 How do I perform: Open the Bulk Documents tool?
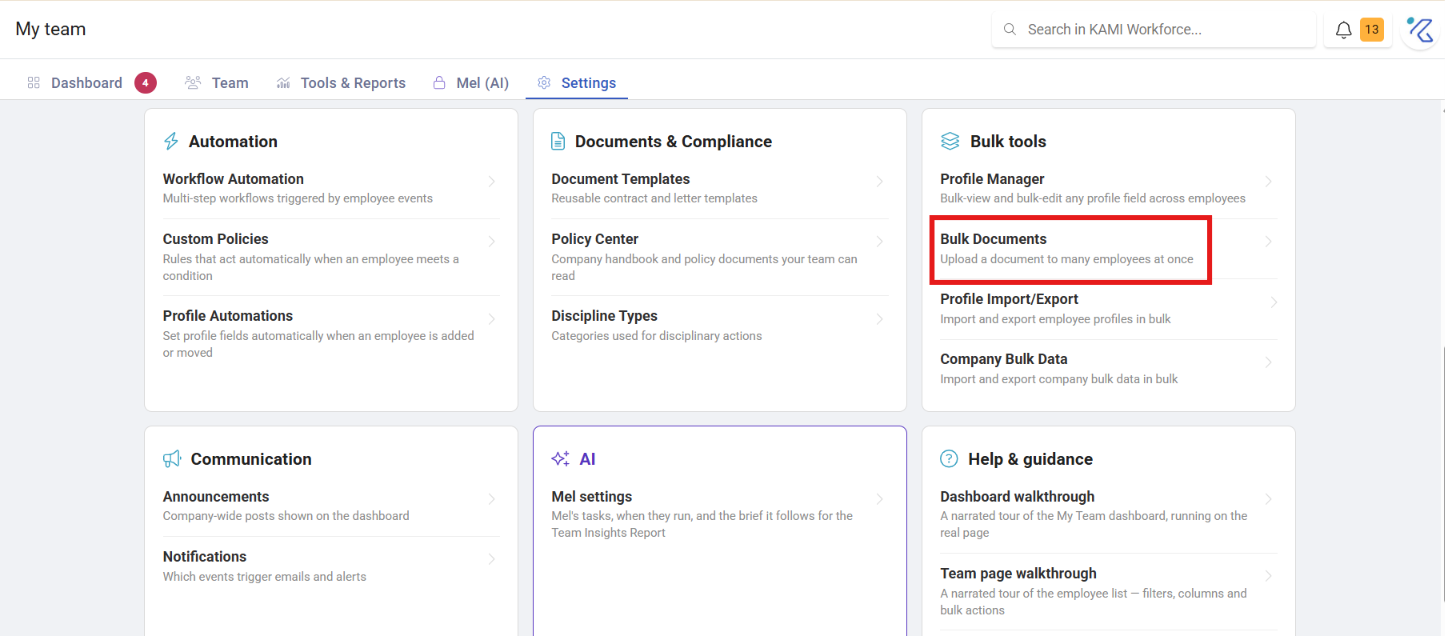(993, 239)
